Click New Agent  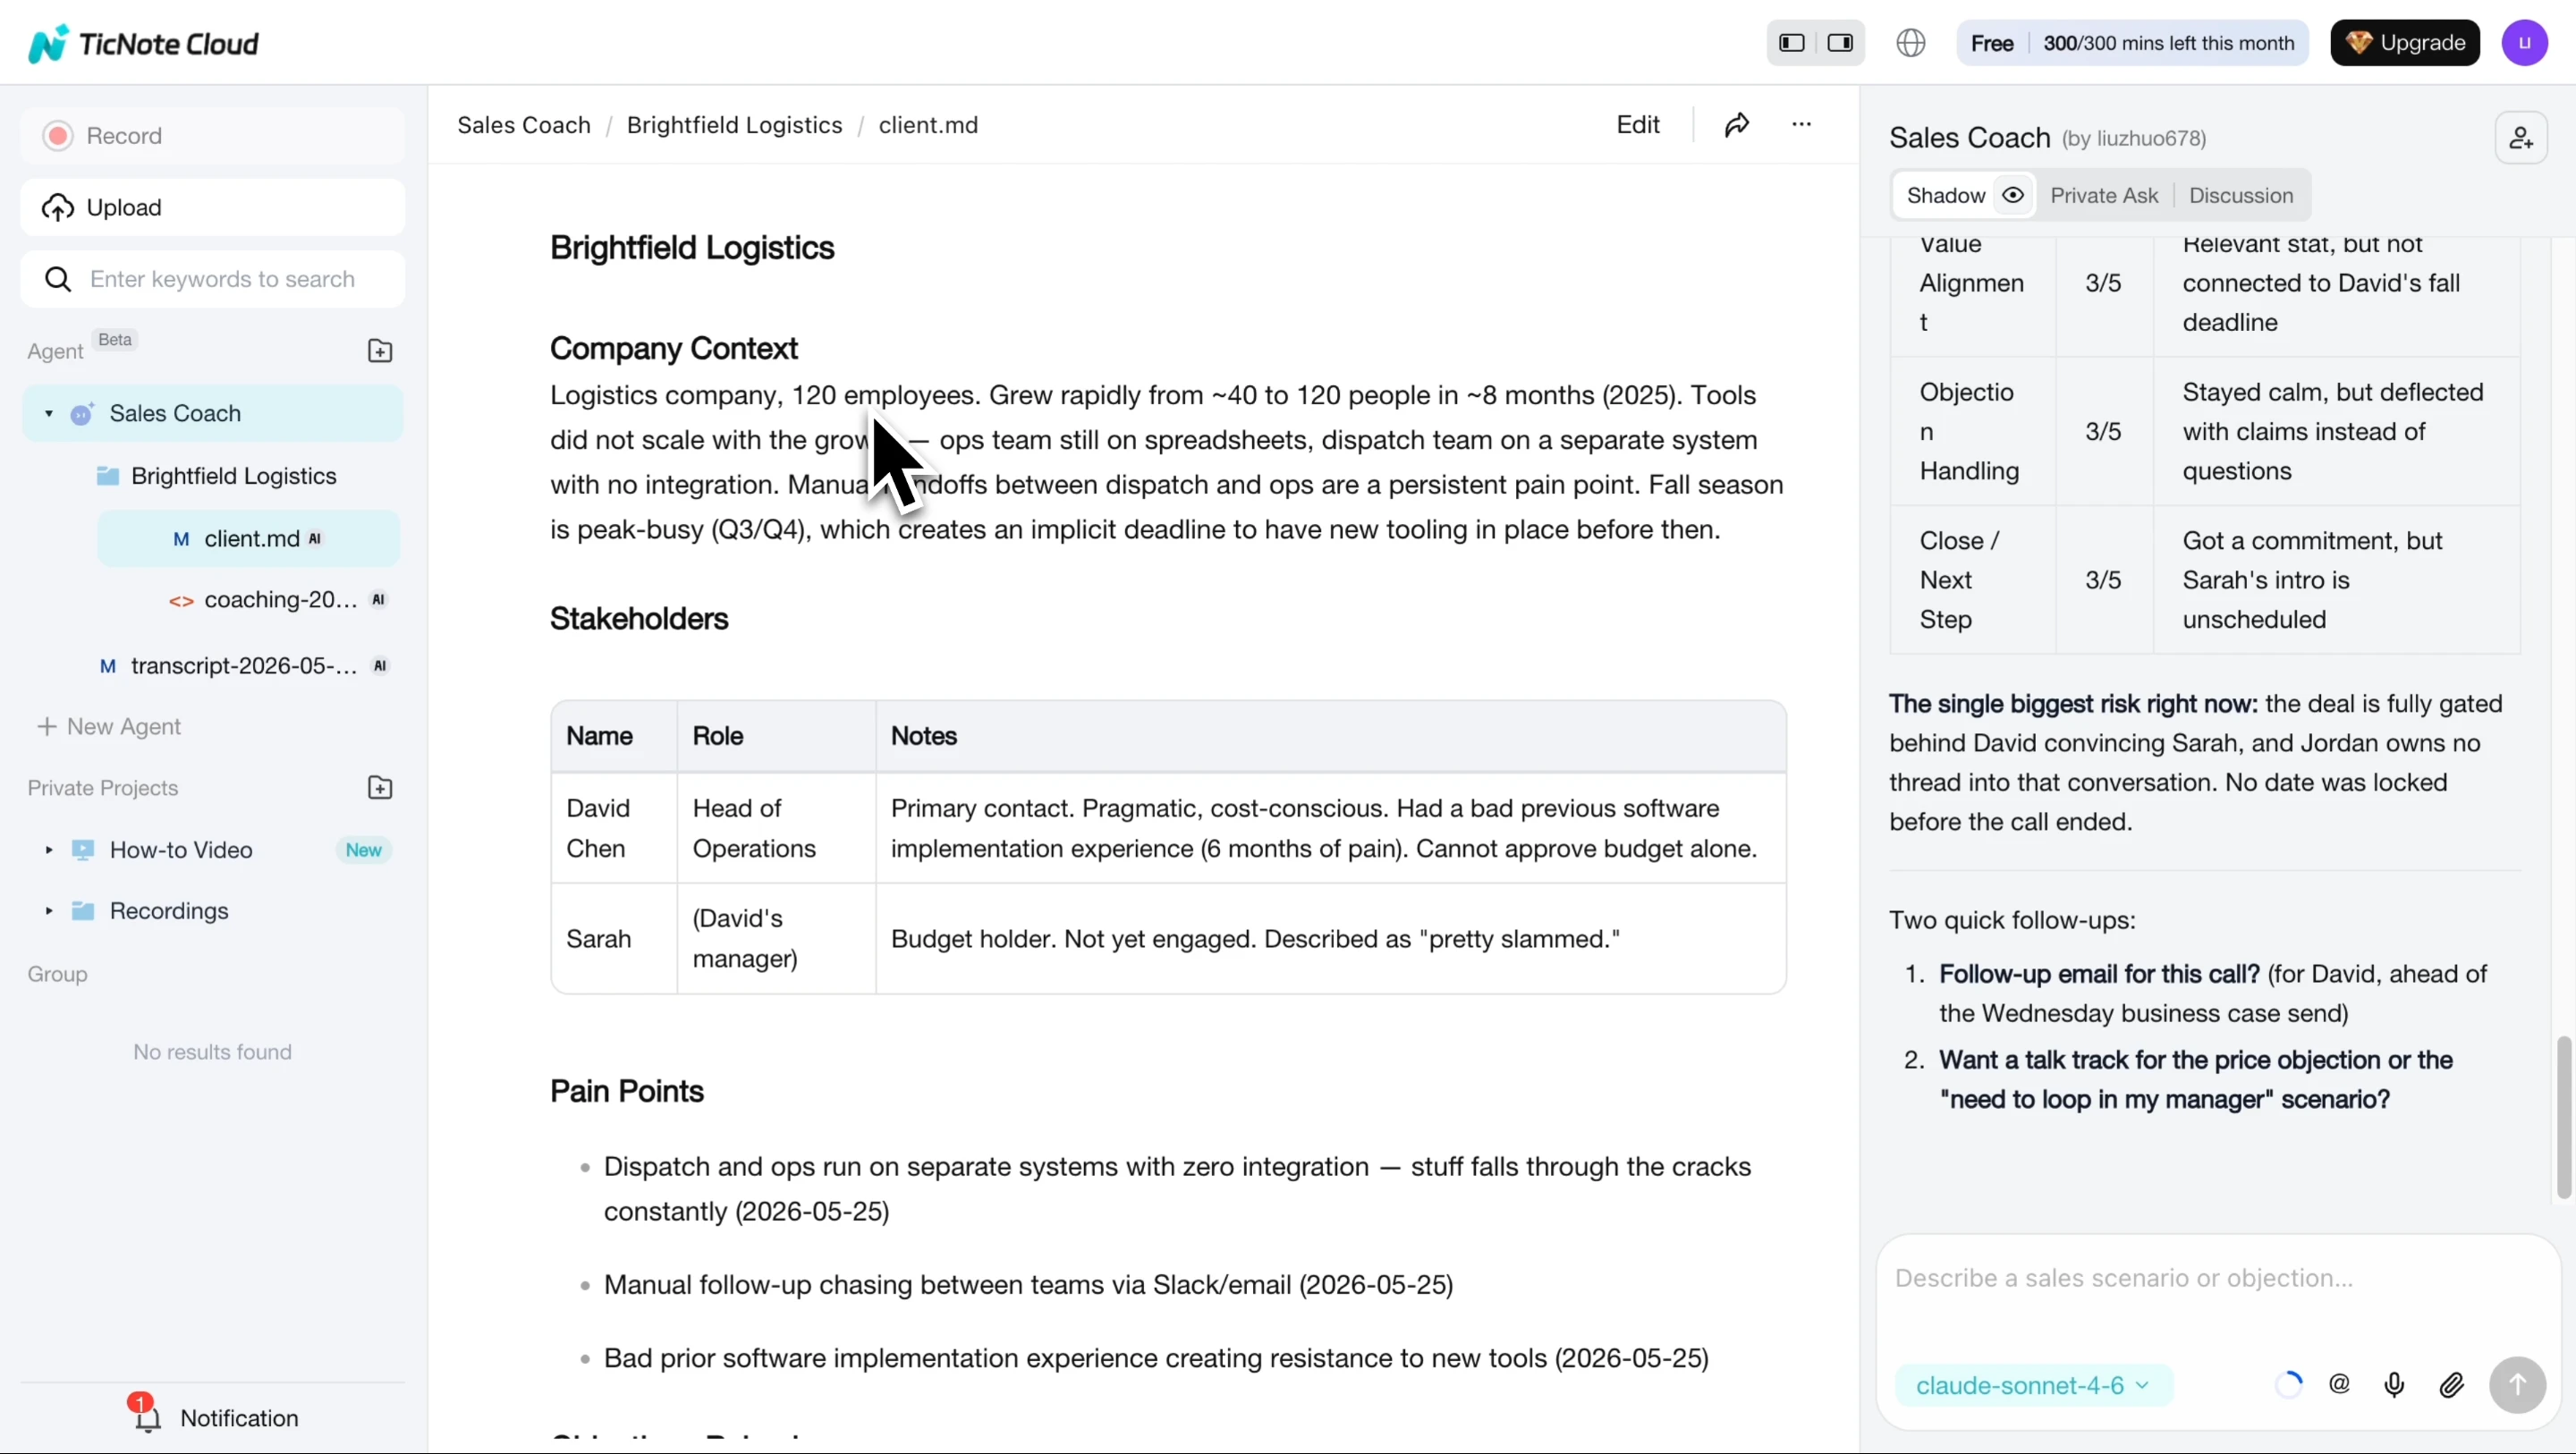point(110,727)
